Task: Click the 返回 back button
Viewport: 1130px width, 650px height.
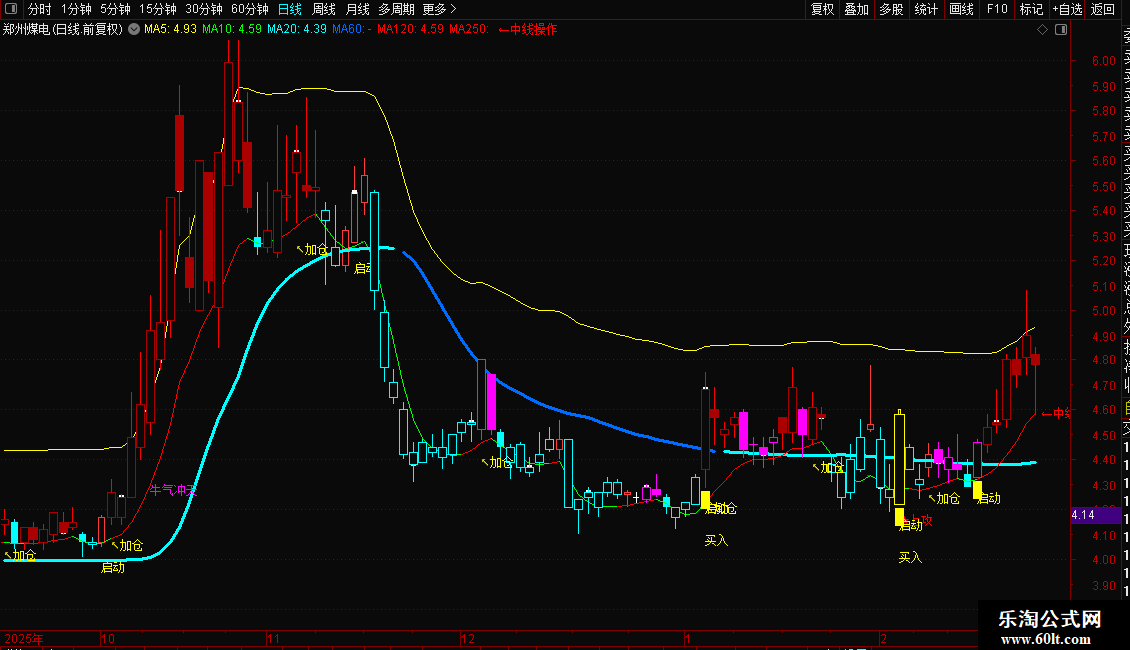Action: (1103, 9)
